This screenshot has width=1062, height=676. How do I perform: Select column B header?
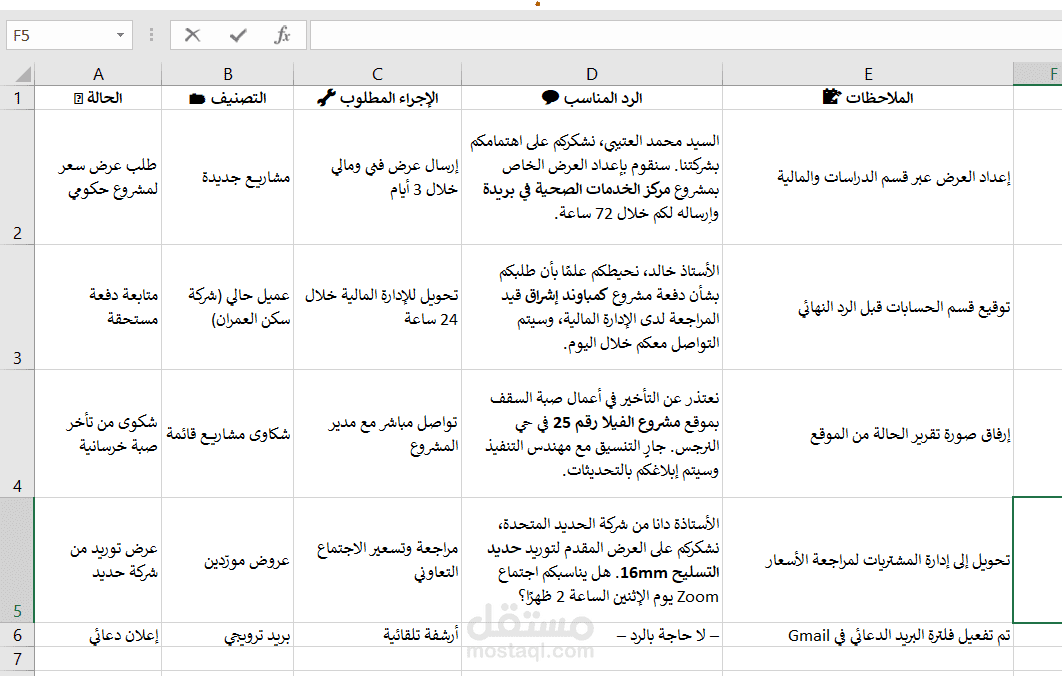point(228,74)
